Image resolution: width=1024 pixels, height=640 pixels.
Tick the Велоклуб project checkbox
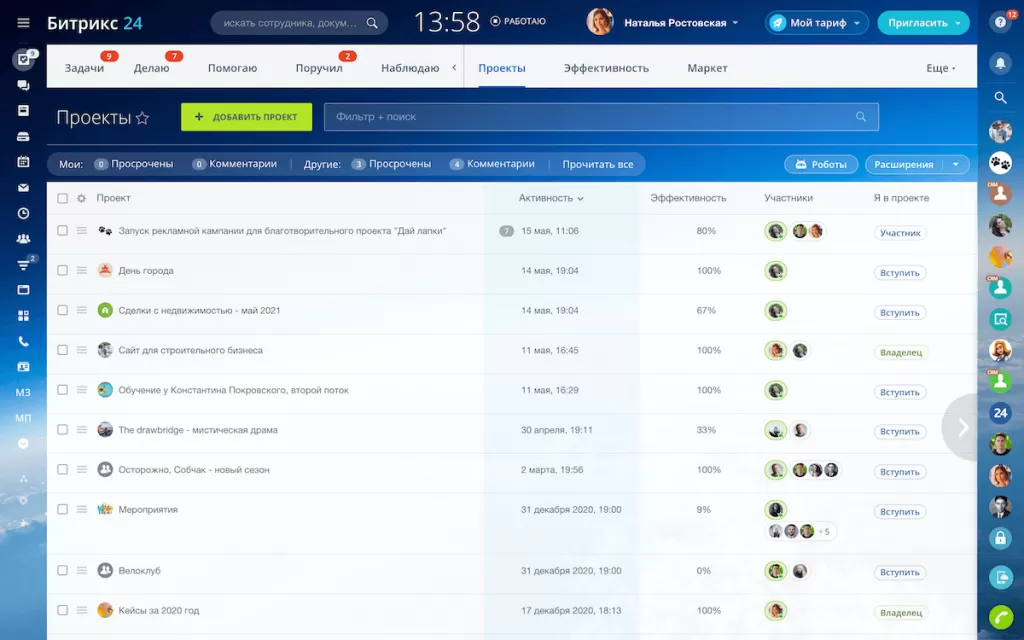pos(62,570)
